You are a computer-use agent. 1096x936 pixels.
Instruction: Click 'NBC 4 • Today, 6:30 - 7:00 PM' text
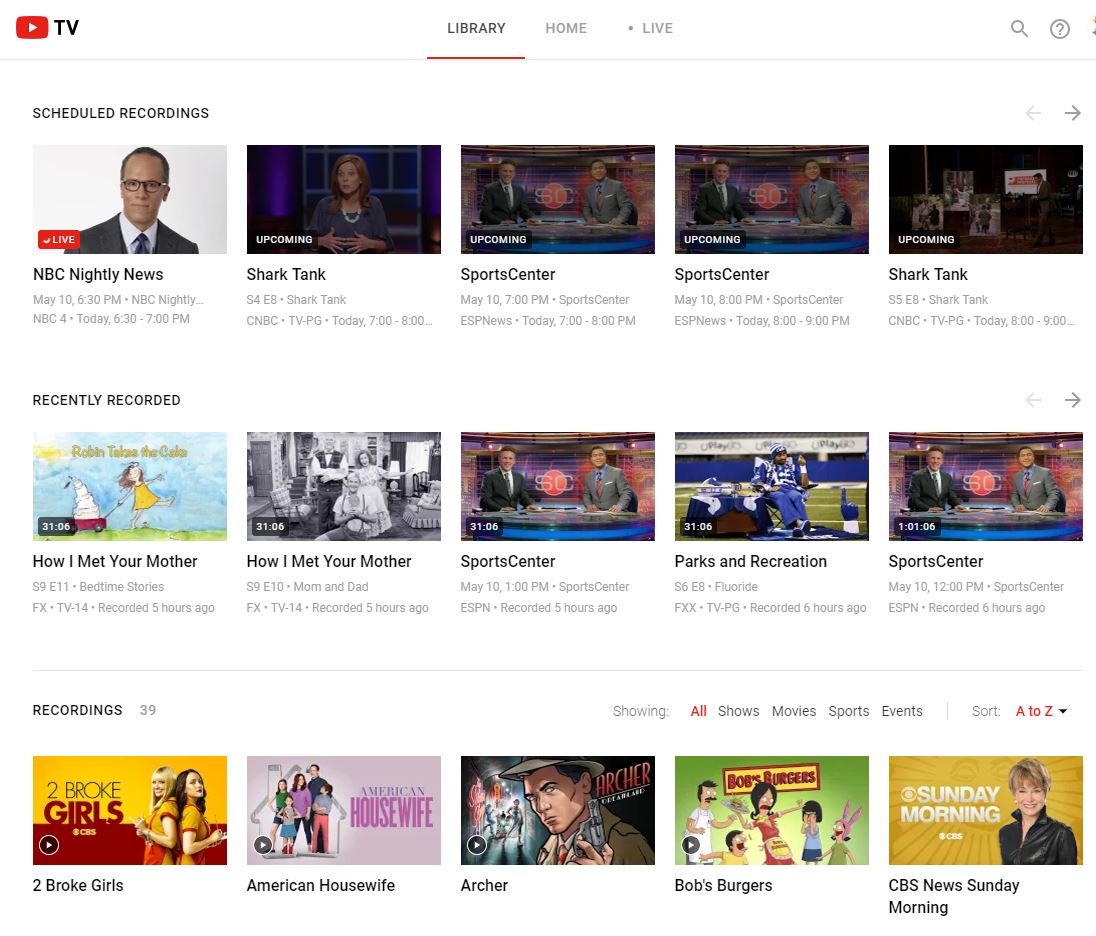111,319
